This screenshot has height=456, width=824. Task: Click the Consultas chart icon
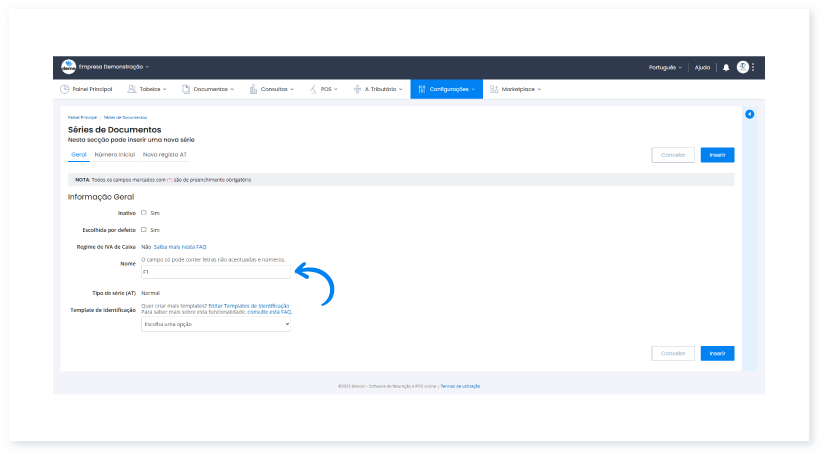pyautogui.click(x=253, y=89)
